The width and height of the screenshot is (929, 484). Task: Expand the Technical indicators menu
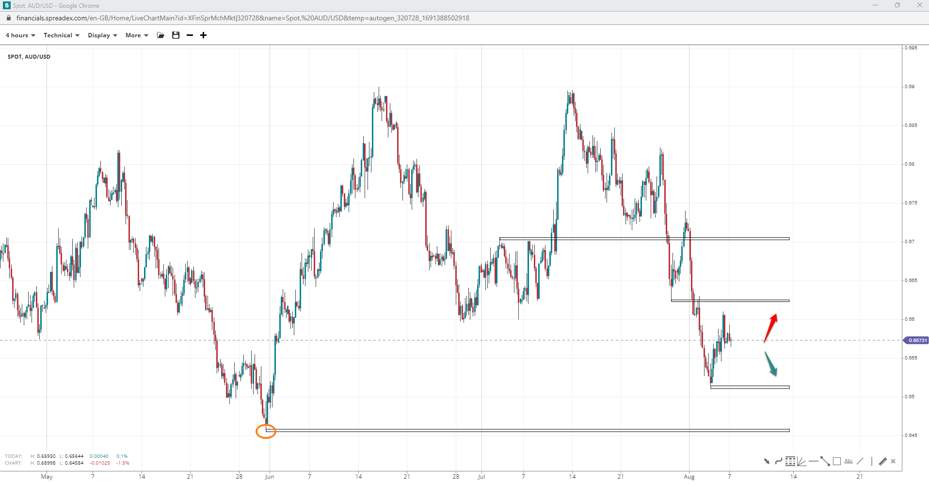61,35
